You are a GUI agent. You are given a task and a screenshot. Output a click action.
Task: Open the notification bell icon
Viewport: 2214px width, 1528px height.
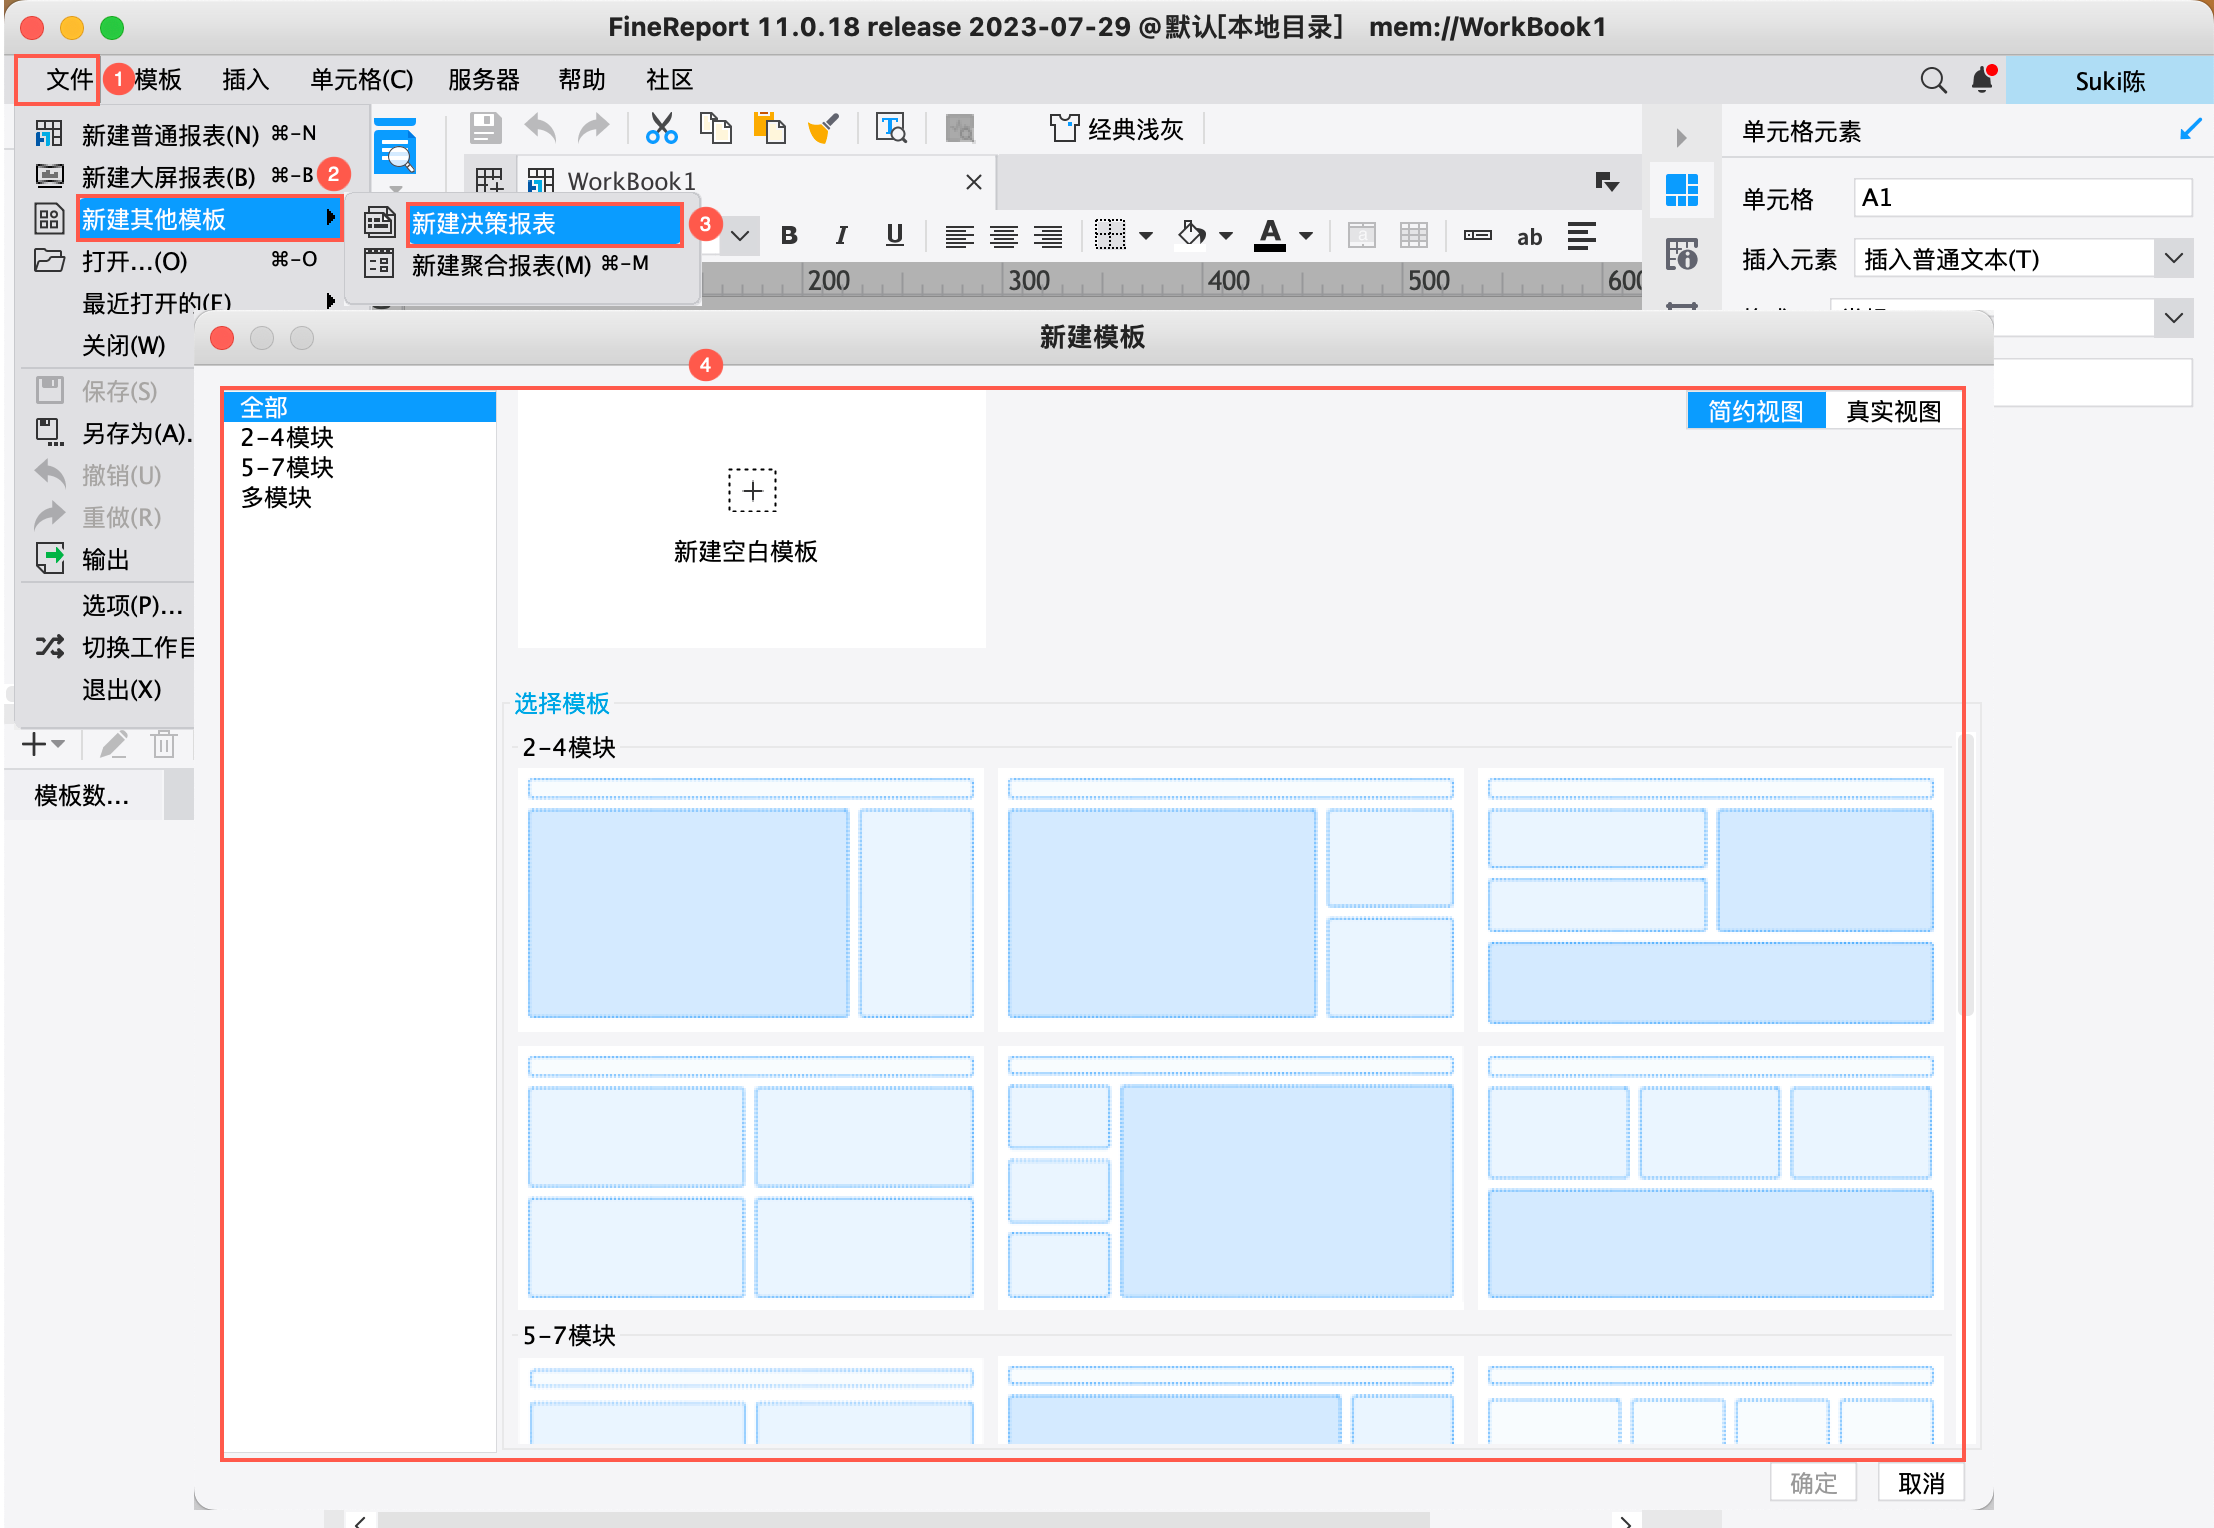click(1981, 80)
